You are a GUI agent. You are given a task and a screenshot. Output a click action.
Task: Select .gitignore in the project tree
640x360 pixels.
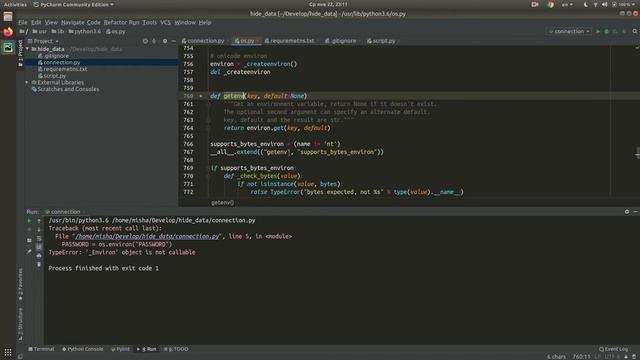point(53,56)
